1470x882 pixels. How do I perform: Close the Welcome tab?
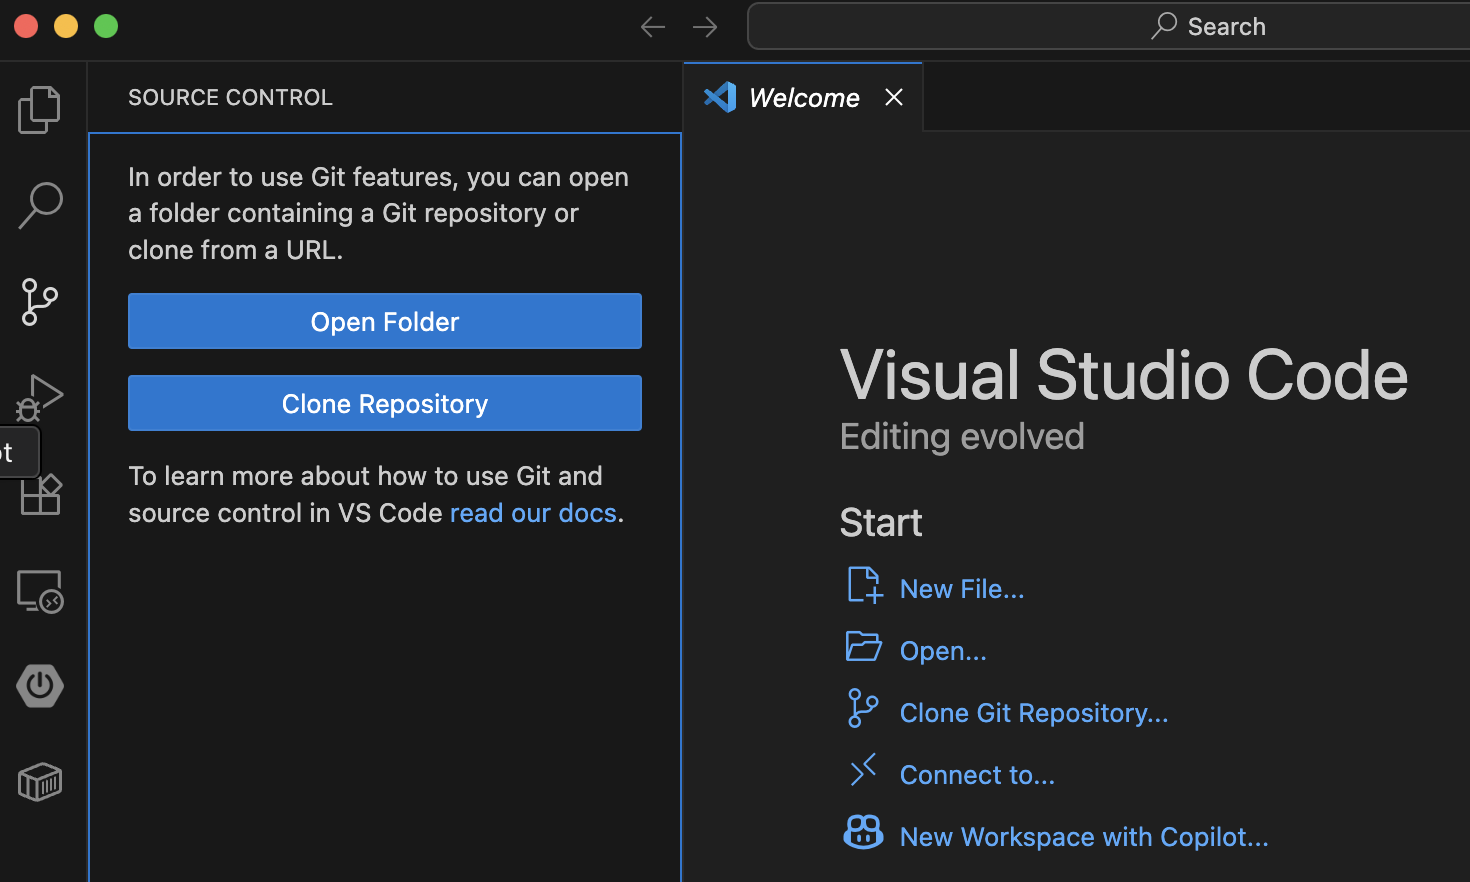(x=894, y=97)
